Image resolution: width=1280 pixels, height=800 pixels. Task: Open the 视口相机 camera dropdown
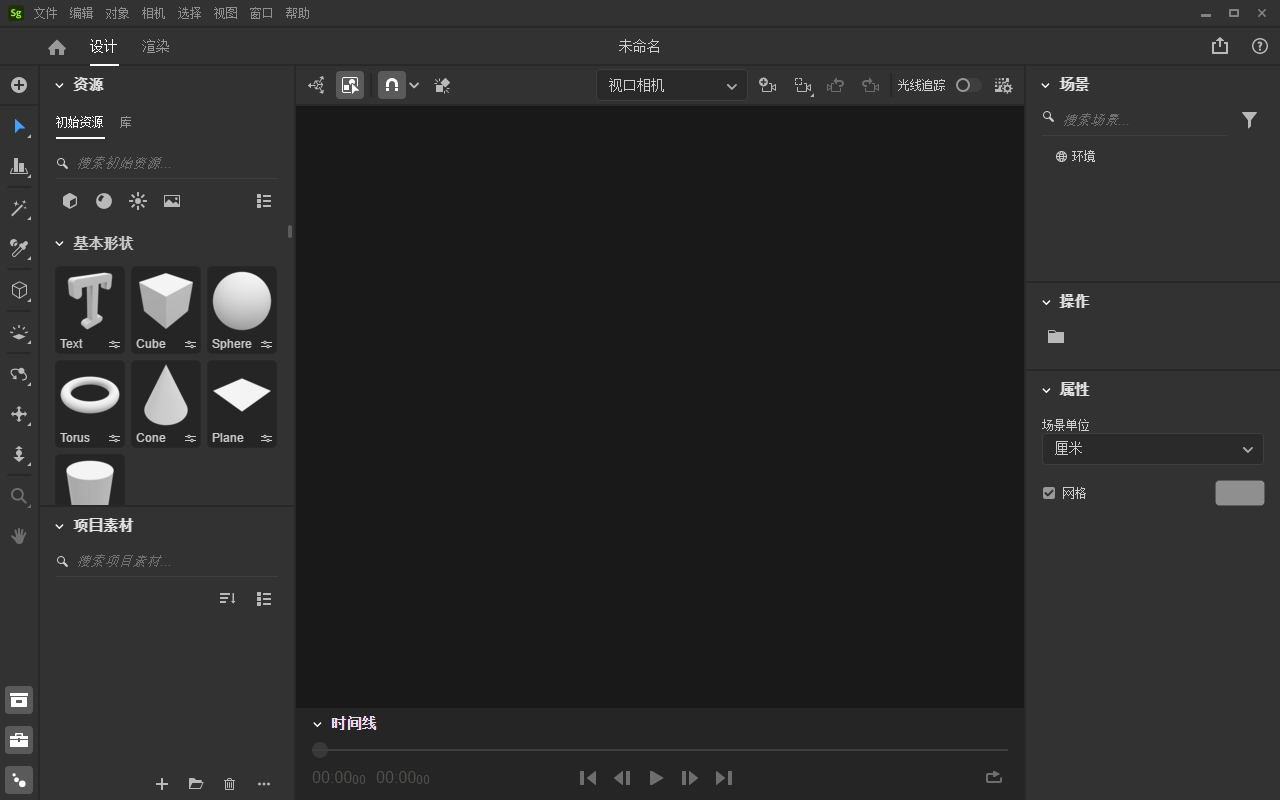(671, 86)
